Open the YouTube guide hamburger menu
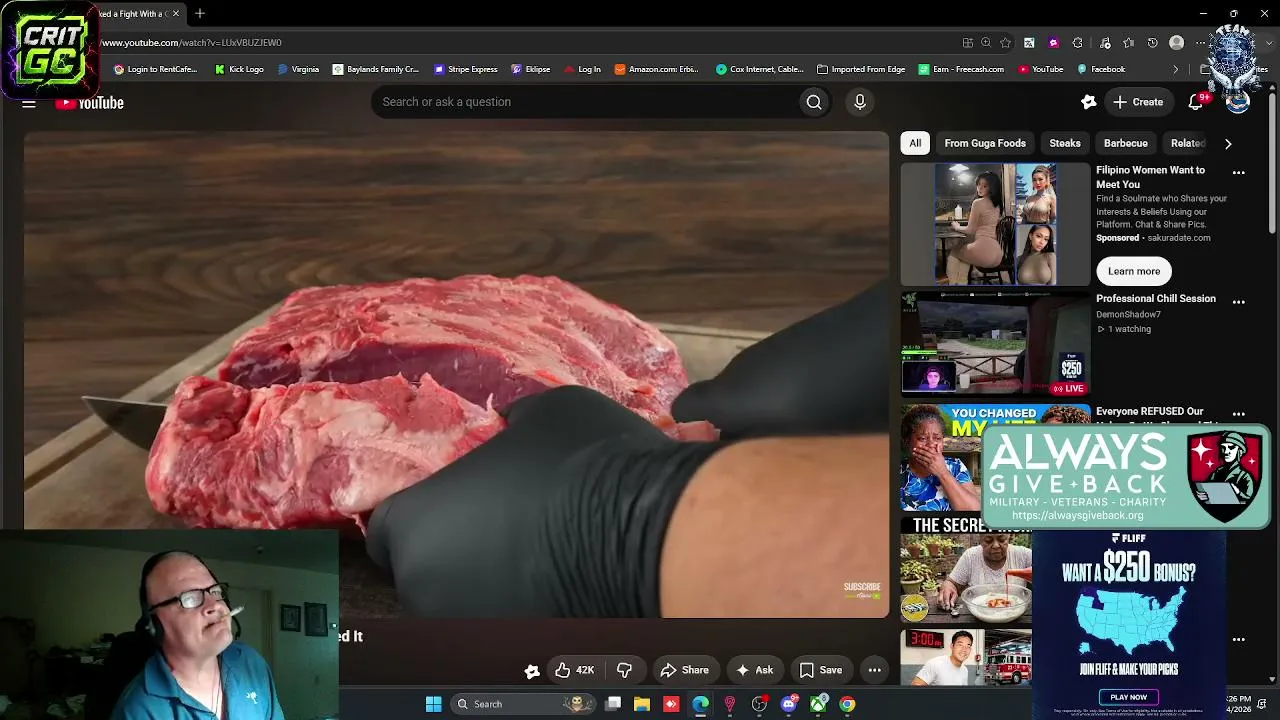The width and height of the screenshot is (1280, 720). tap(29, 102)
